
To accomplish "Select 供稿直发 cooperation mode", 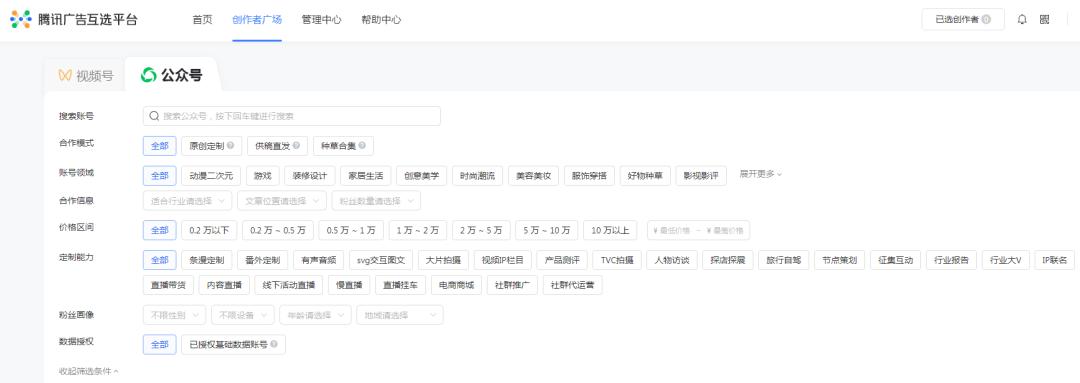I will click(278, 146).
